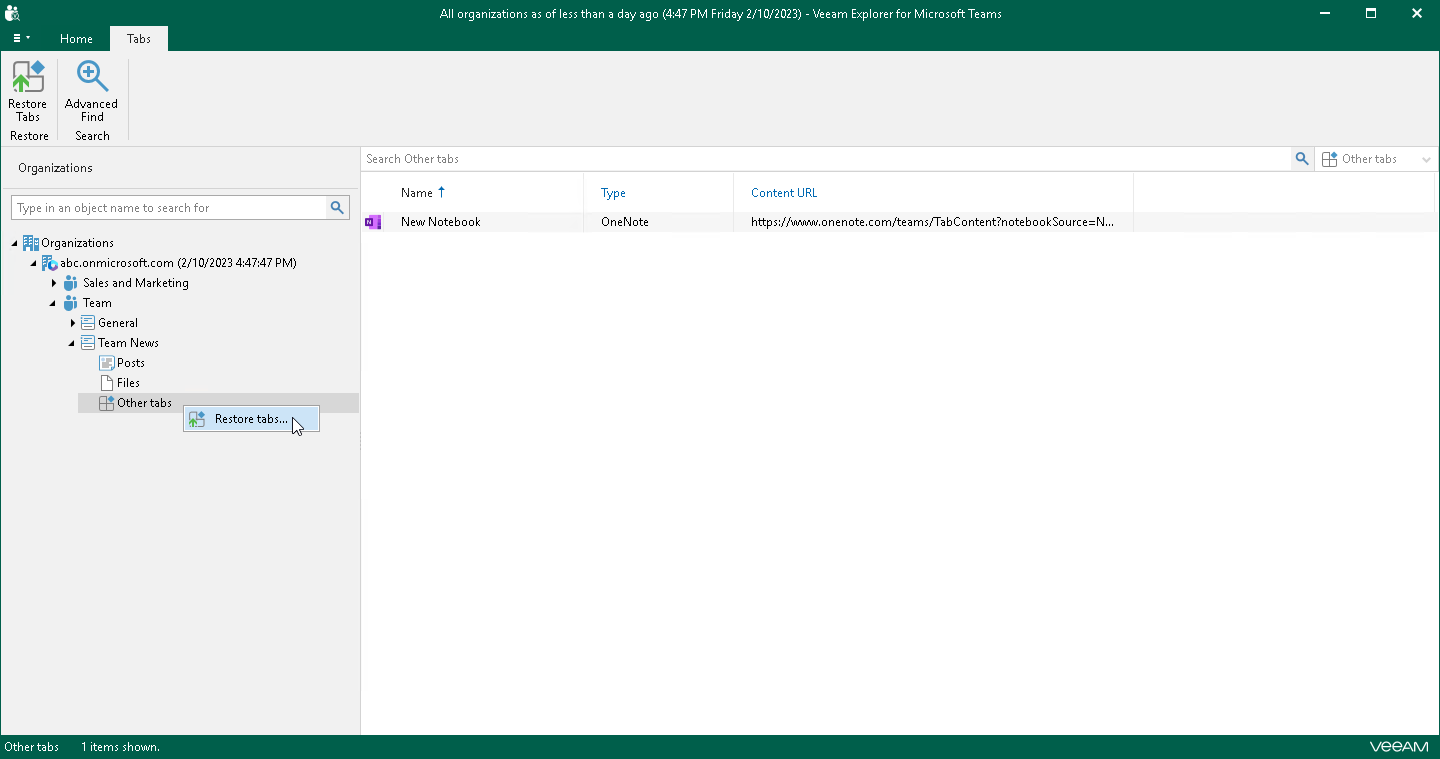This screenshot has width=1440, height=759.
Task: Maximize the Veeam Explorer window
Action: 1371,13
